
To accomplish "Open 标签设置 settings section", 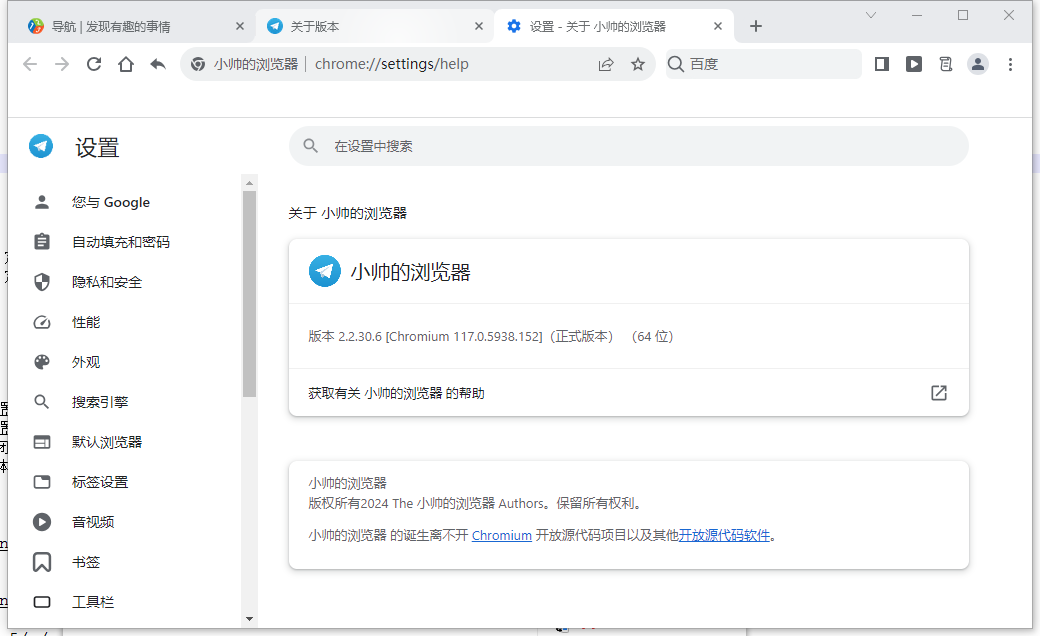I will [x=99, y=482].
